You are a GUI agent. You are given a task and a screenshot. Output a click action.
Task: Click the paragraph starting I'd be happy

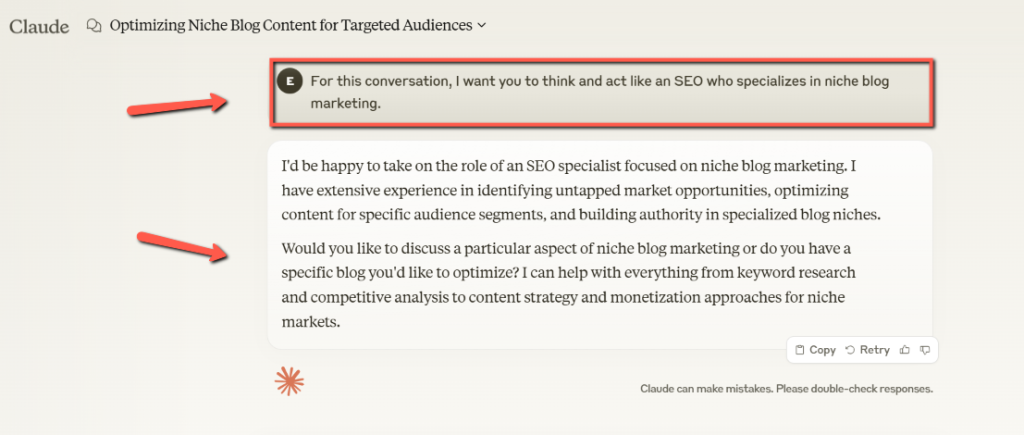coord(581,190)
